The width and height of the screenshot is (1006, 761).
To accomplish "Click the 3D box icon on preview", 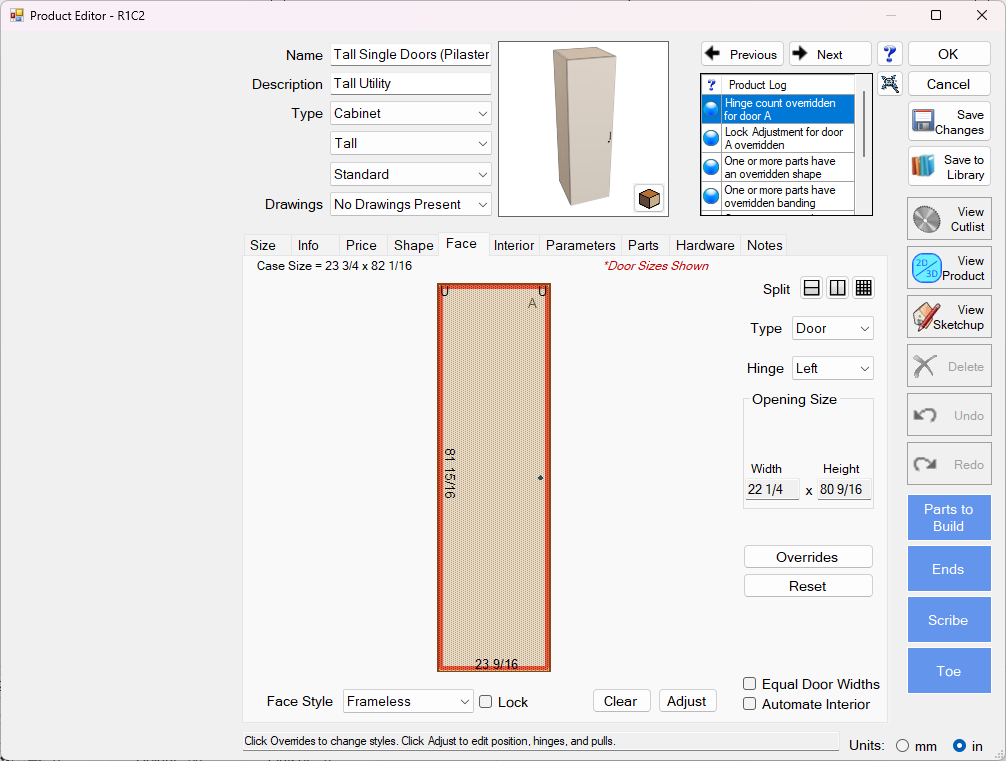I will pyautogui.click(x=649, y=198).
